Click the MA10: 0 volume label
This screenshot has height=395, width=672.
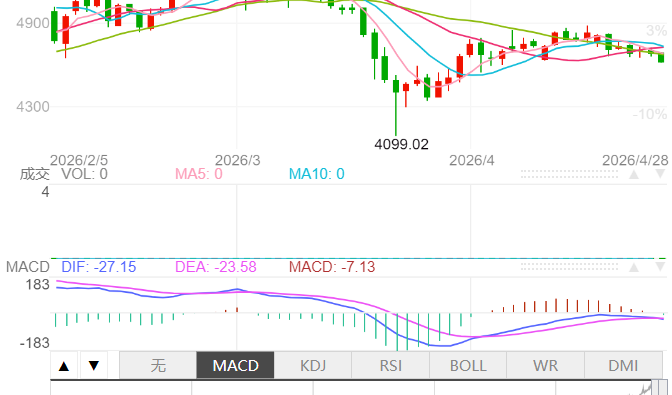click(317, 174)
